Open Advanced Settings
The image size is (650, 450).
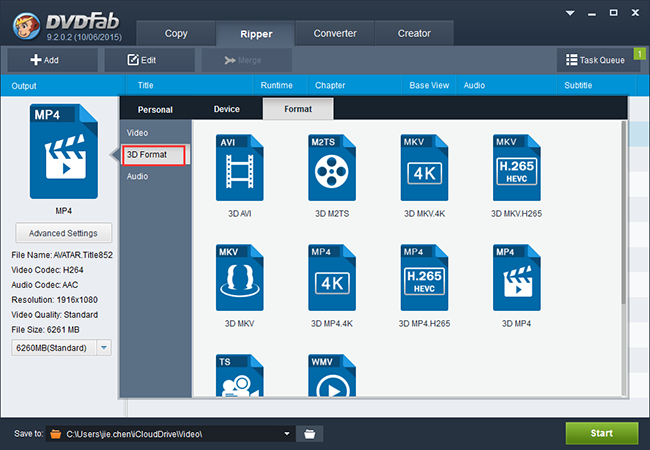[63, 233]
